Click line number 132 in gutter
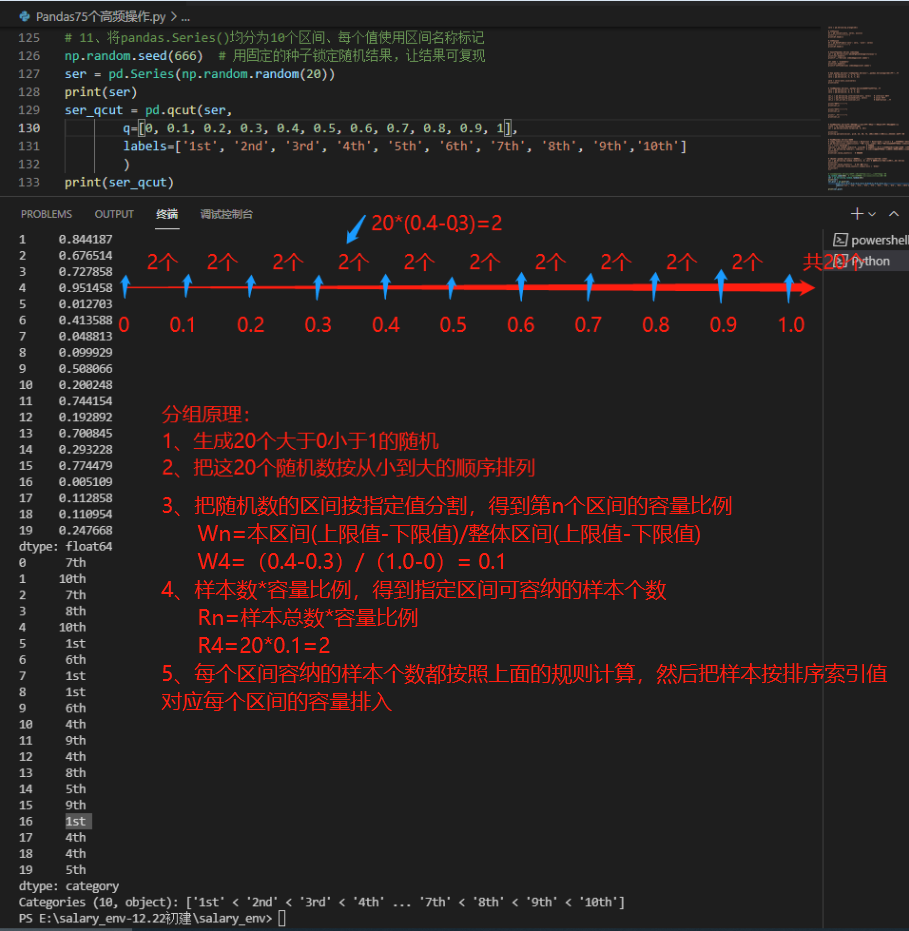 point(29,164)
